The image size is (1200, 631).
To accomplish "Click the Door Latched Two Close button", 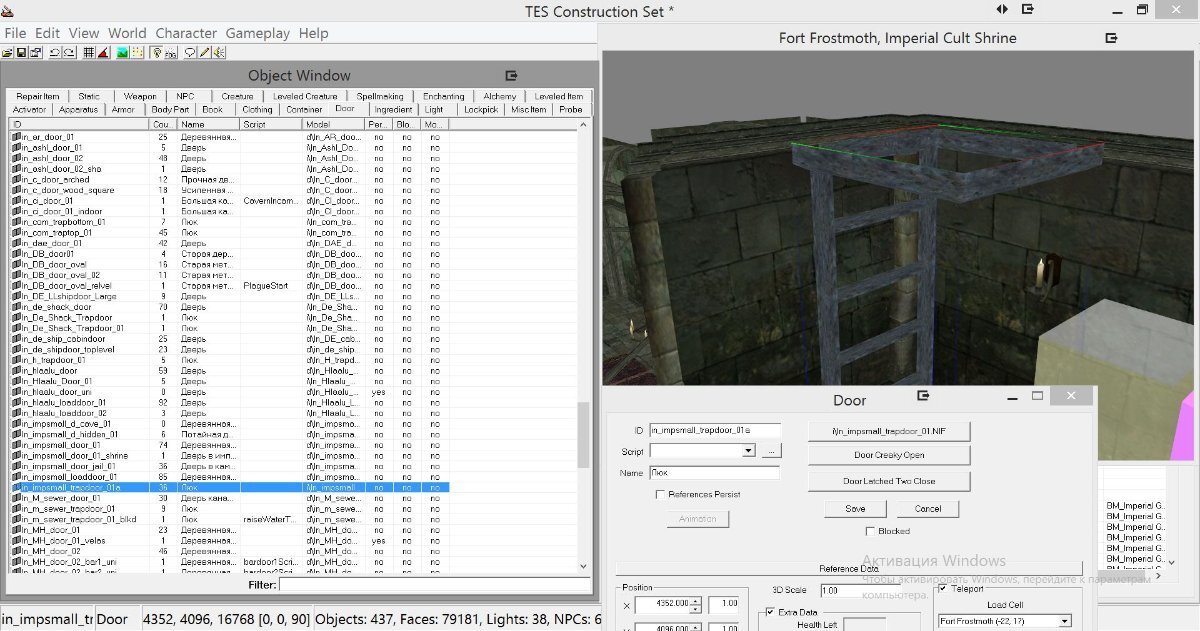I will click(889, 481).
